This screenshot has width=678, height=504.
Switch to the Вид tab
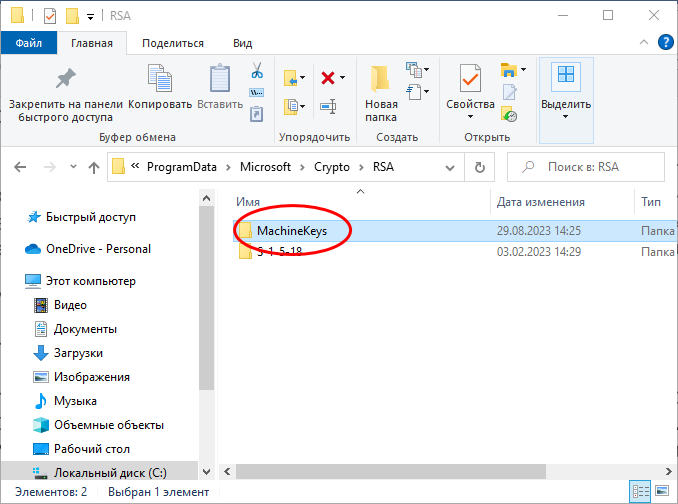[x=243, y=43]
